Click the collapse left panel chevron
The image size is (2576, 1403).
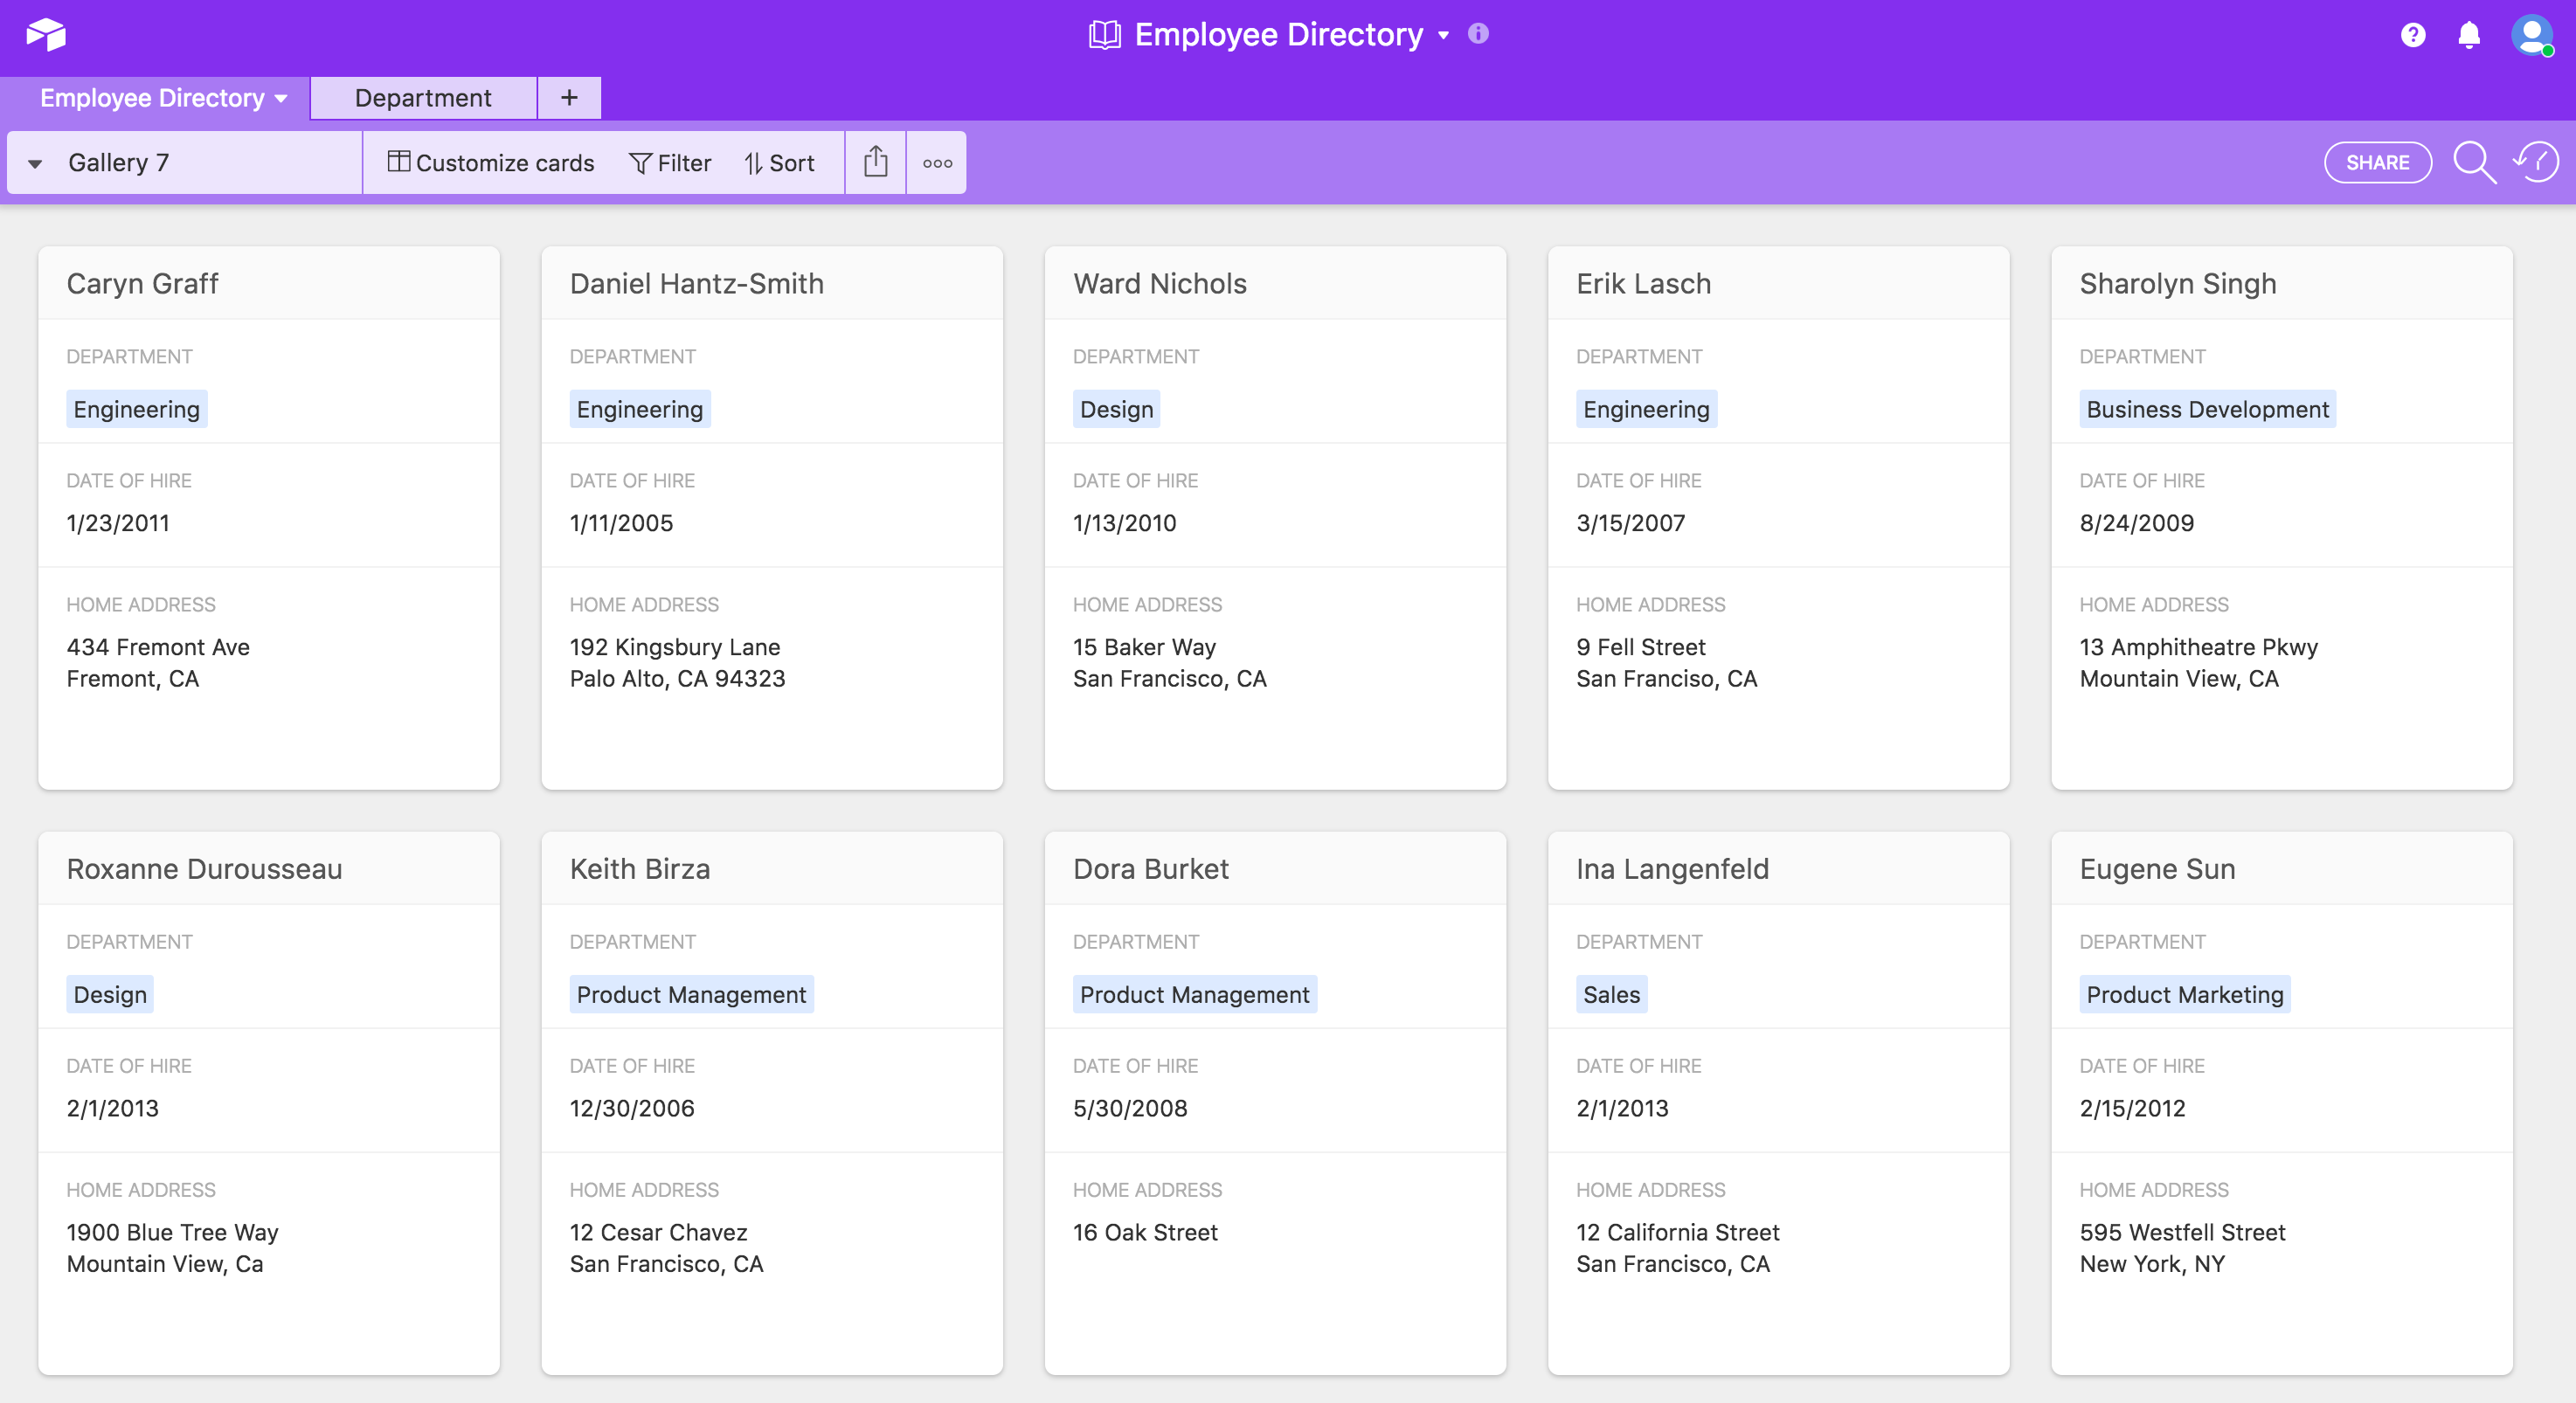33,162
